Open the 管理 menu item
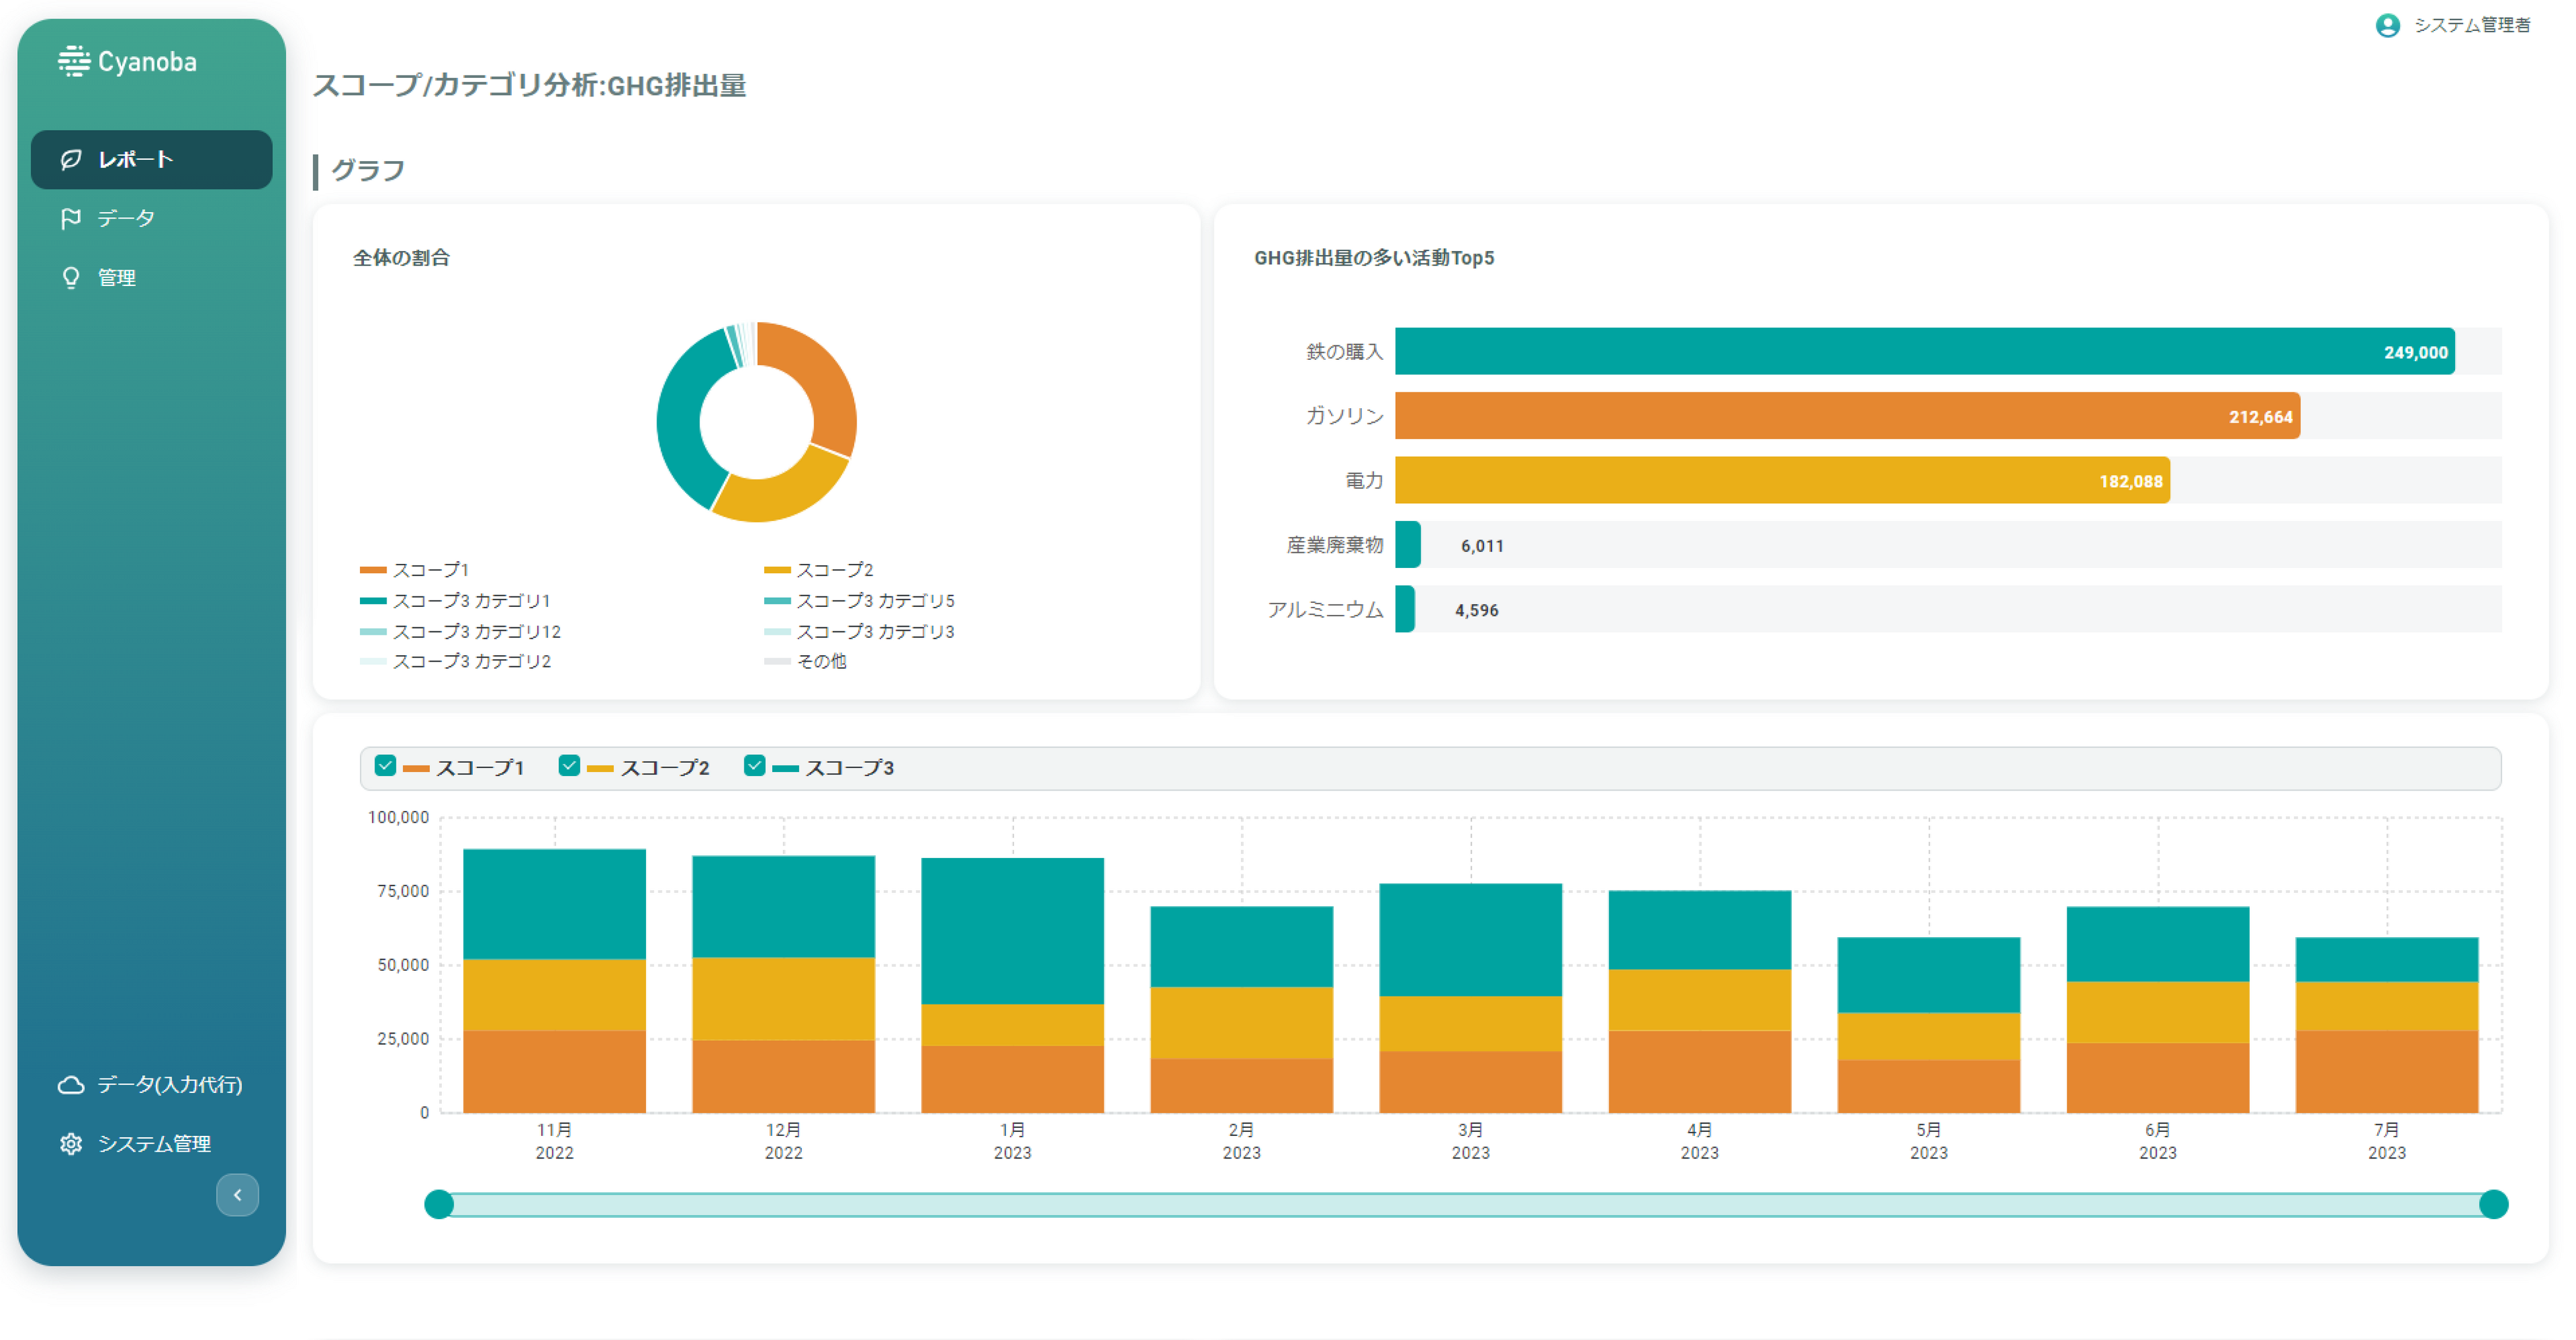The height and width of the screenshot is (1340, 2576). [x=117, y=278]
